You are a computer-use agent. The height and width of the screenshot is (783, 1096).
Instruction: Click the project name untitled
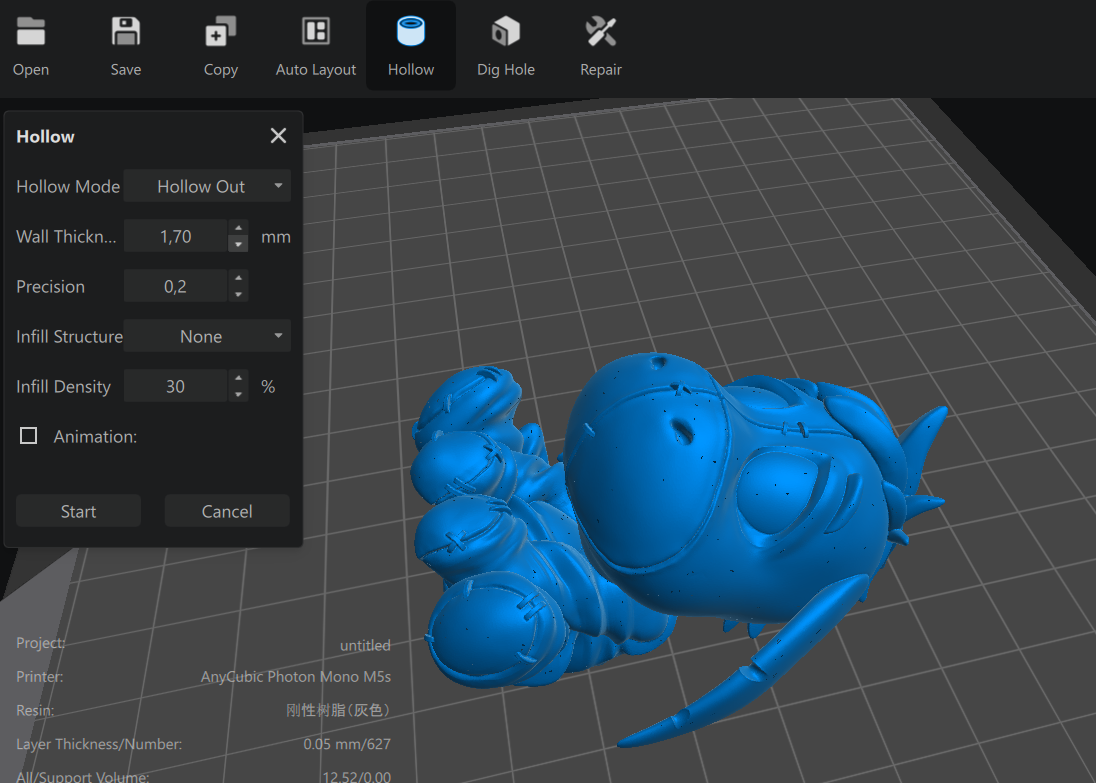coord(365,645)
